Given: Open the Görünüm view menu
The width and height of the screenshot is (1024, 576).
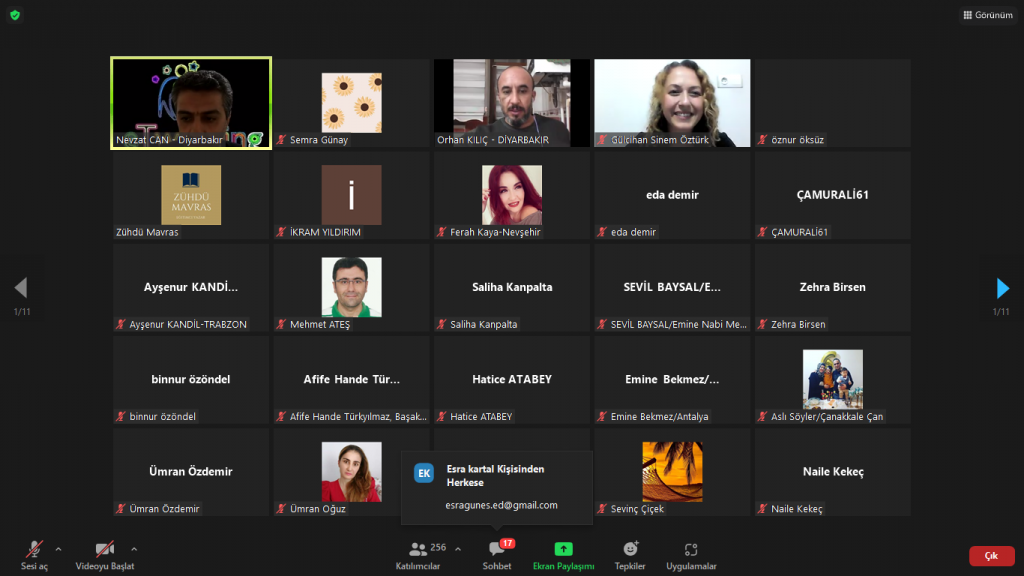Looking at the screenshot, I should (987, 15).
